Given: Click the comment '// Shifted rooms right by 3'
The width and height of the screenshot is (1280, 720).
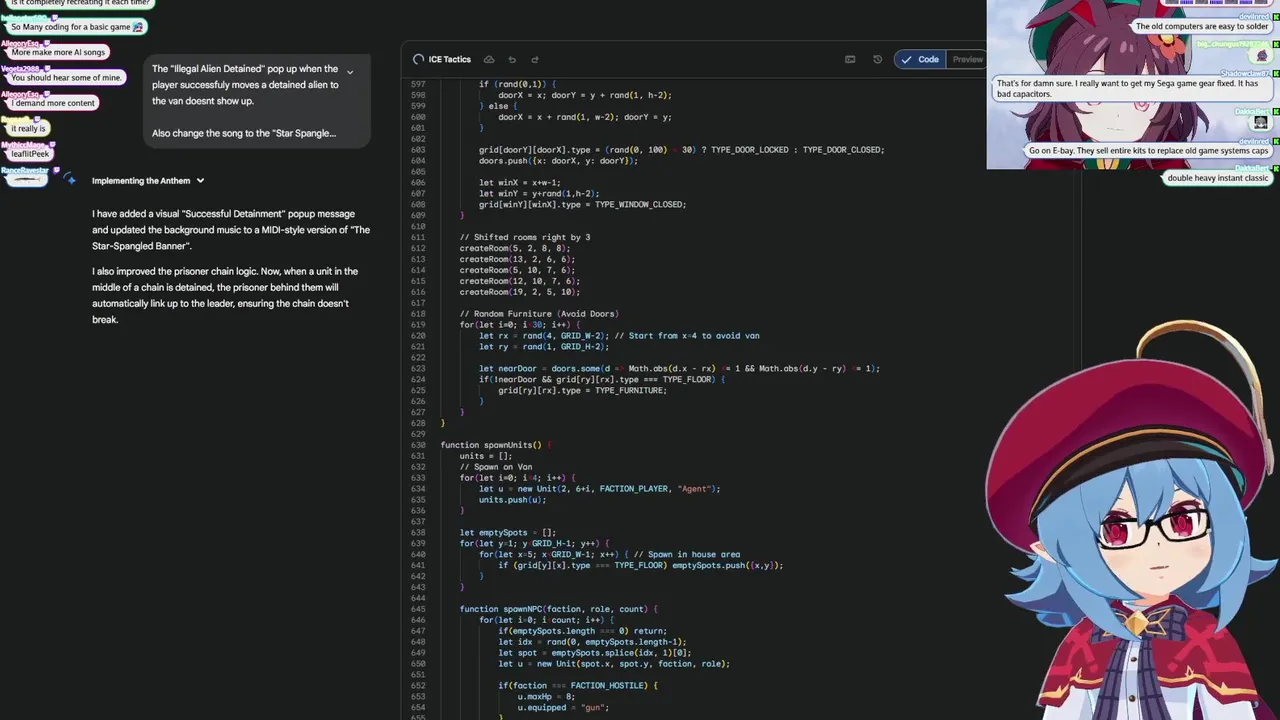Looking at the screenshot, I should pos(525,237).
